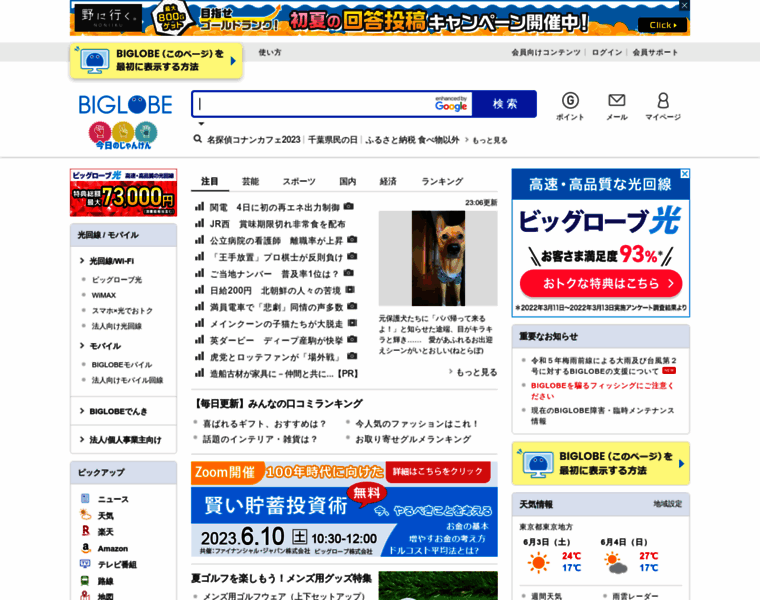Click the 路線 train icon
The height and width of the screenshot is (600, 760).
click(x=85, y=581)
